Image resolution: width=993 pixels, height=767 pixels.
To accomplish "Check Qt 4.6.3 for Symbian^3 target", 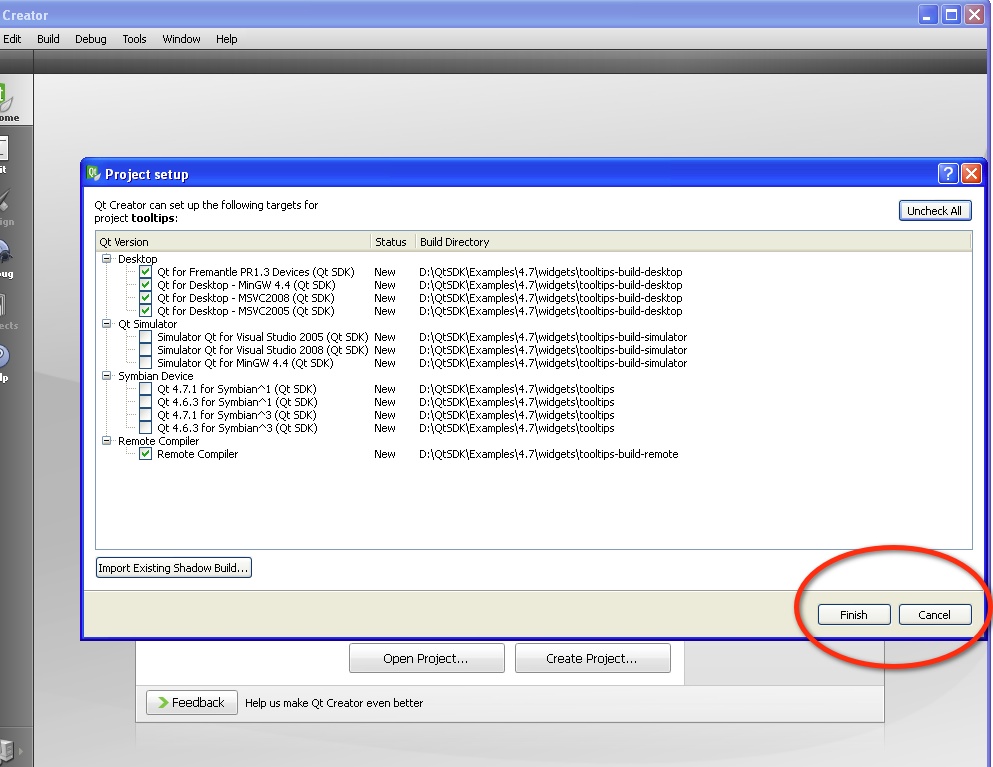I will (x=146, y=428).
